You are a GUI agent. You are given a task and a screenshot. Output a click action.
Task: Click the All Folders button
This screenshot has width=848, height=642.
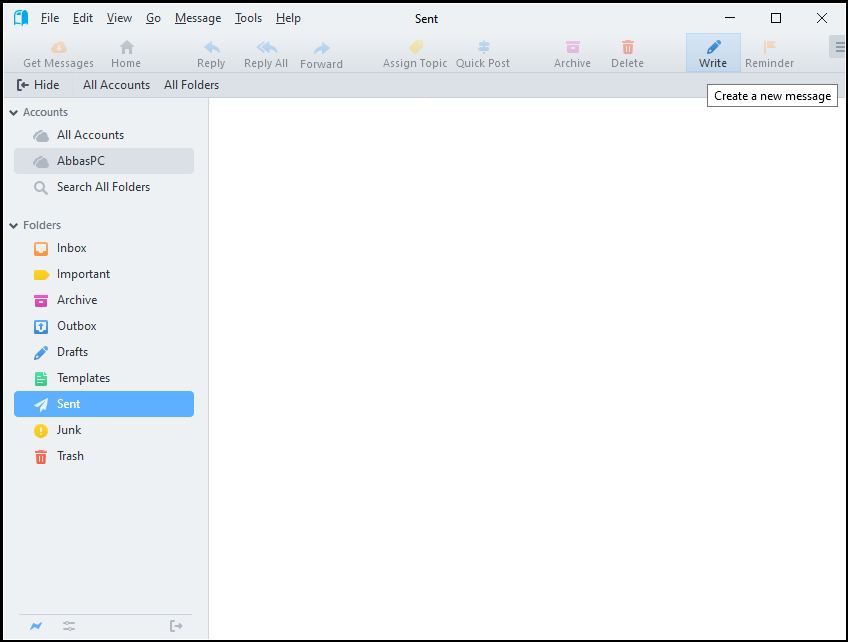[x=191, y=85]
